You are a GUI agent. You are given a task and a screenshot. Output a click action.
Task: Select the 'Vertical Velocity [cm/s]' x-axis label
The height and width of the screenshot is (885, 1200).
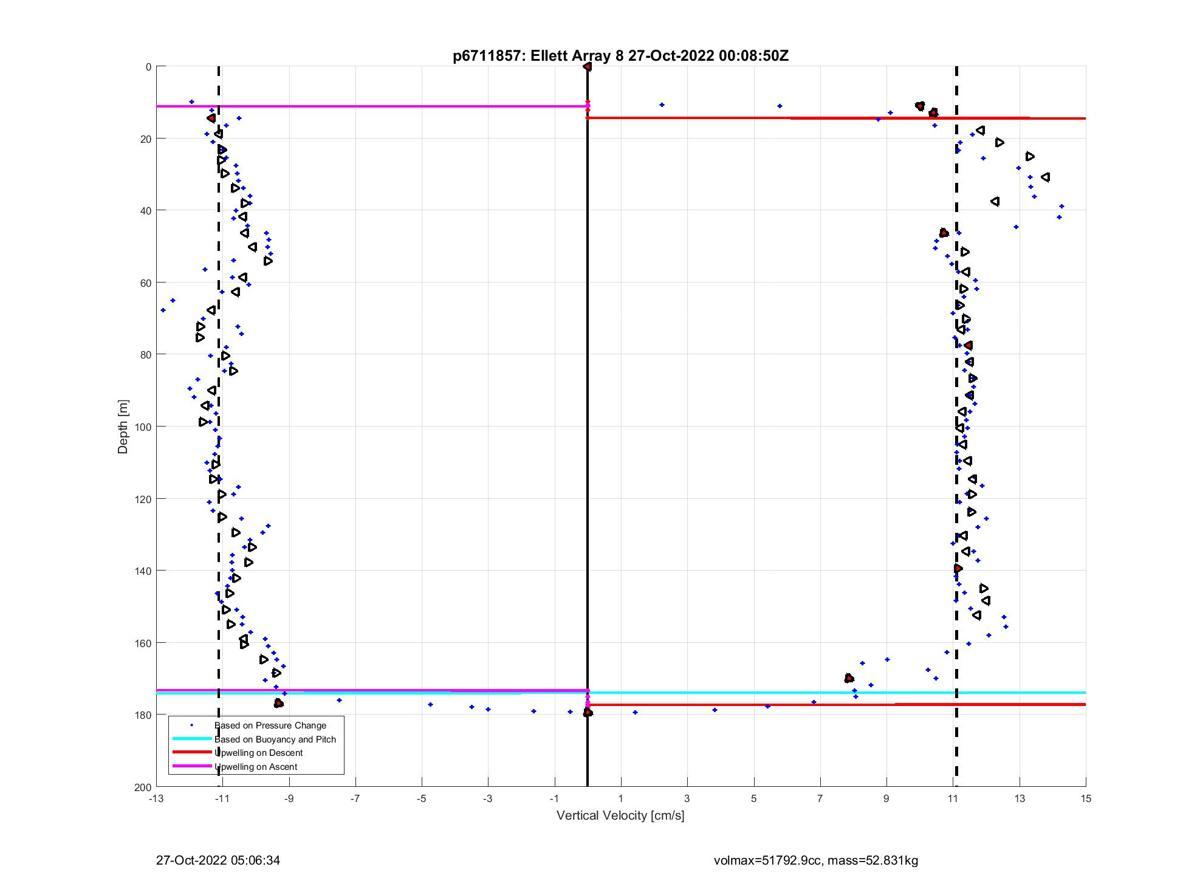click(621, 816)
